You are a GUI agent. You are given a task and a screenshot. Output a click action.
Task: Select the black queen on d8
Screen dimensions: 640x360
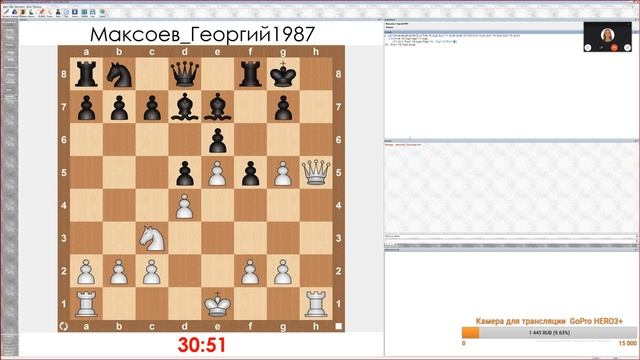point(184,74)
